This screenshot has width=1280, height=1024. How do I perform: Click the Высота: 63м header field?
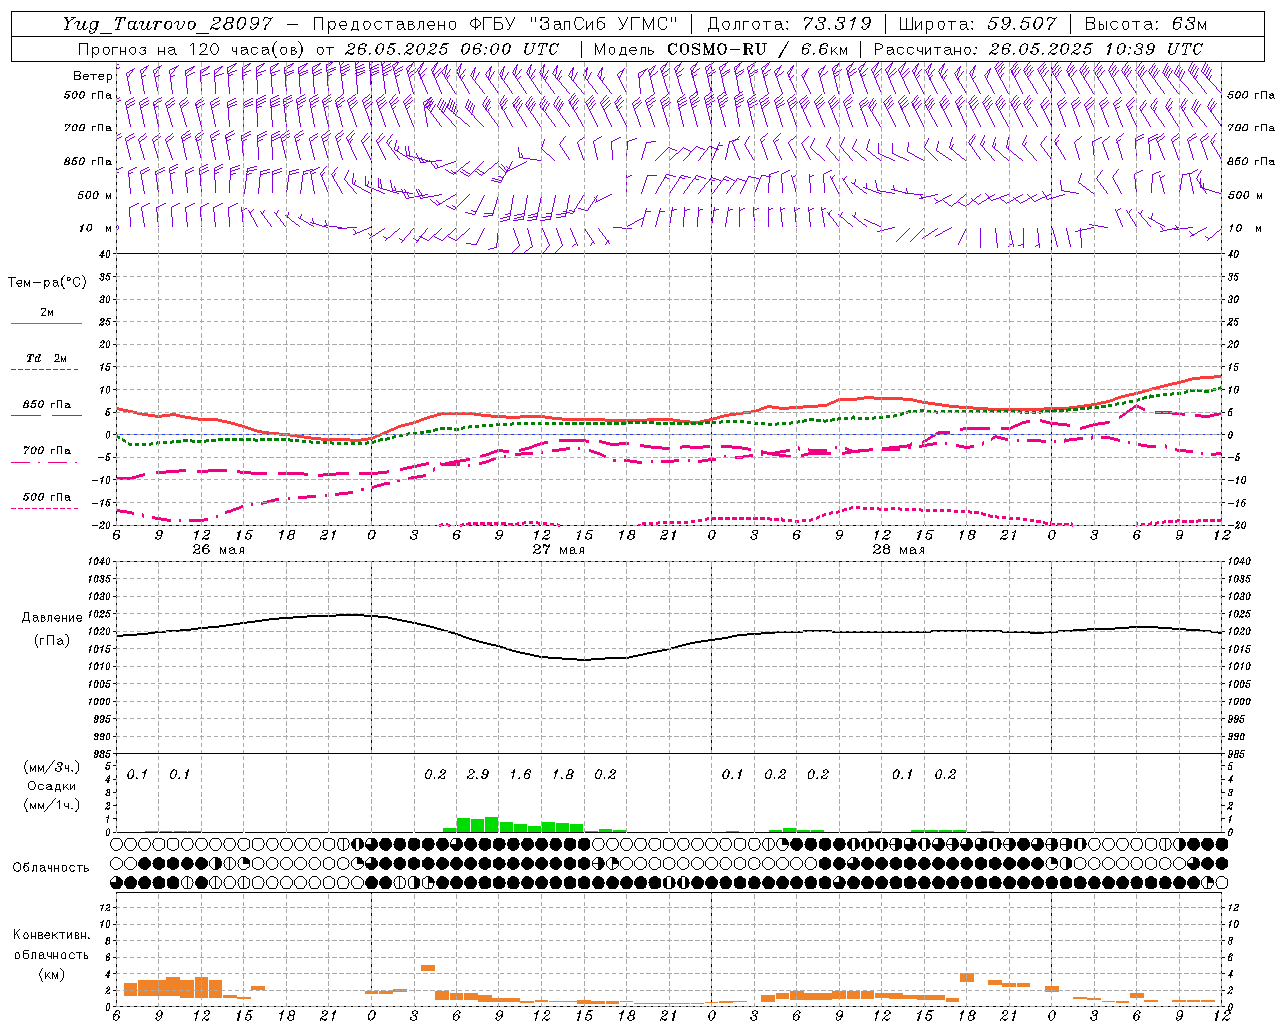pyautogui.click(x=1146, y=24)
